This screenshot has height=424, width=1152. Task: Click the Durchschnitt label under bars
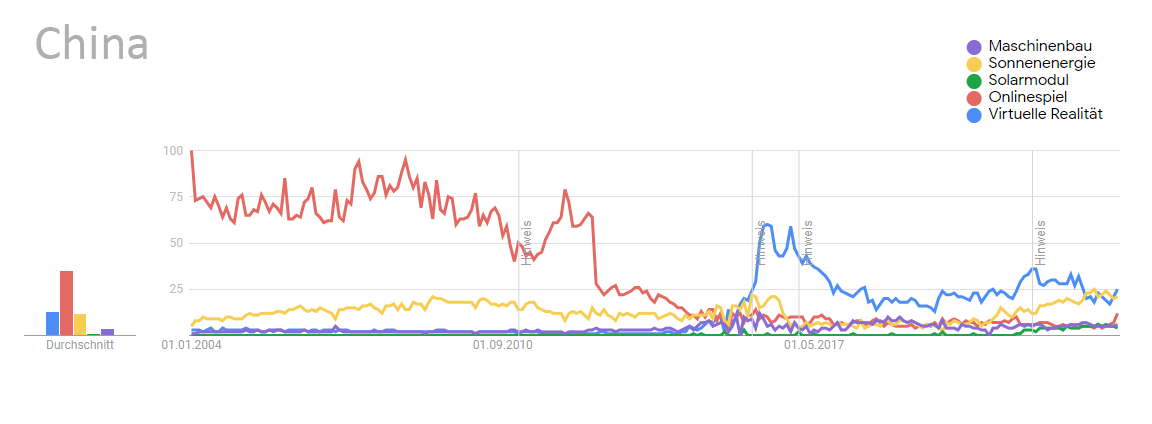[x=80, y=344]
